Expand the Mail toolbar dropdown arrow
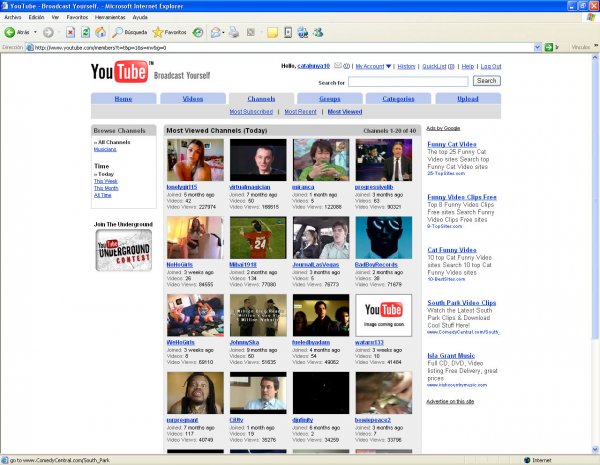 click(x=223, y=33)
